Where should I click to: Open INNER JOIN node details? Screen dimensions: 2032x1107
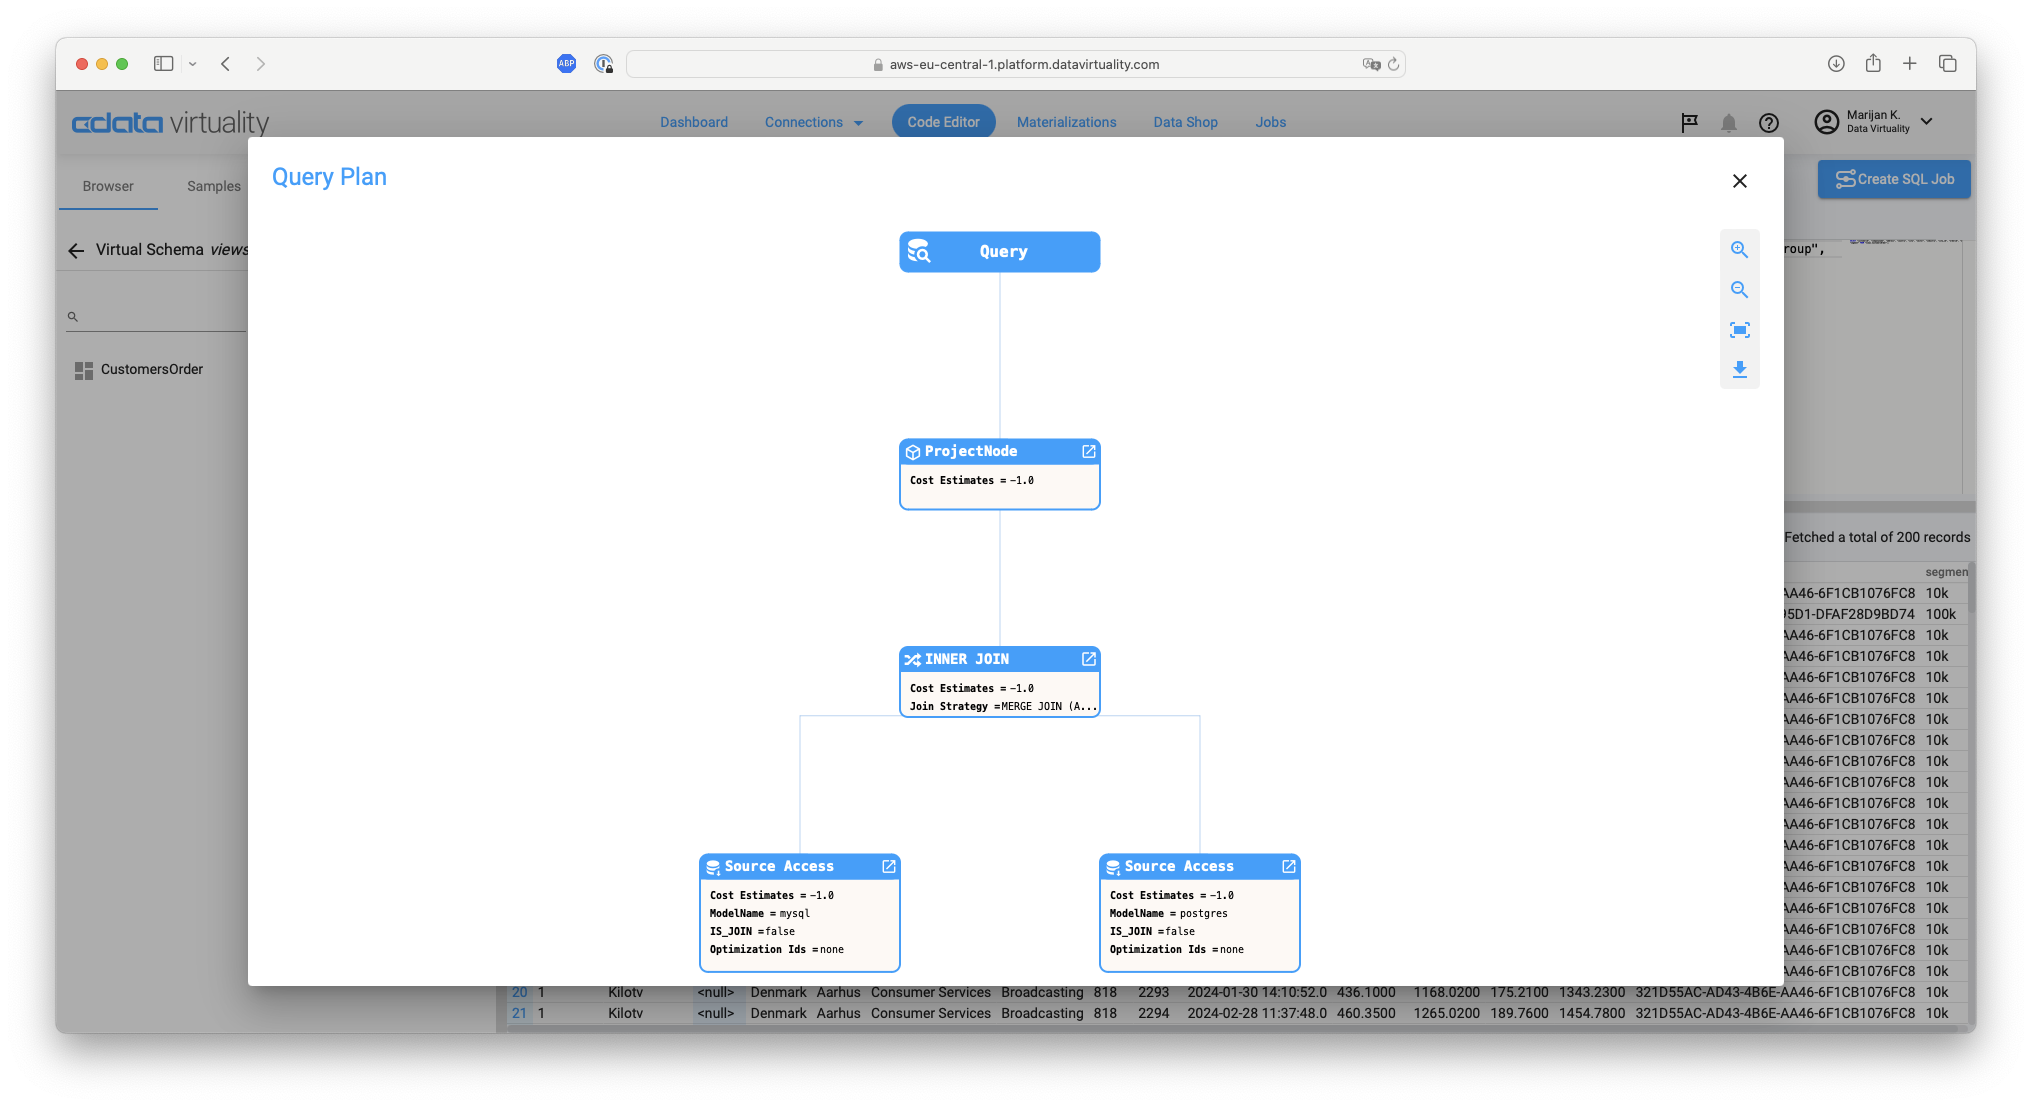click(x=1088, y=659)
